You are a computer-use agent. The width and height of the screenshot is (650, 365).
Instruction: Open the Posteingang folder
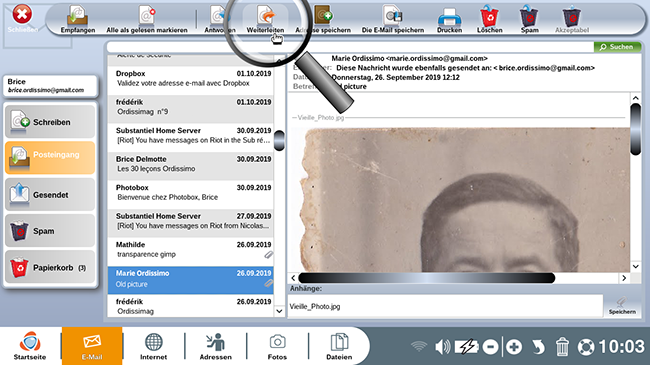pyautogui.click(x=50, y=157)
